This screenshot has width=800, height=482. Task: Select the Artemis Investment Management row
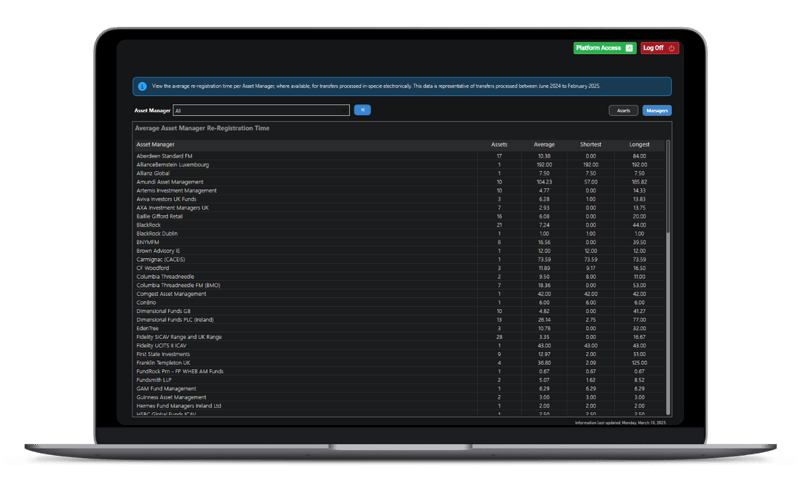click(400, 191)
